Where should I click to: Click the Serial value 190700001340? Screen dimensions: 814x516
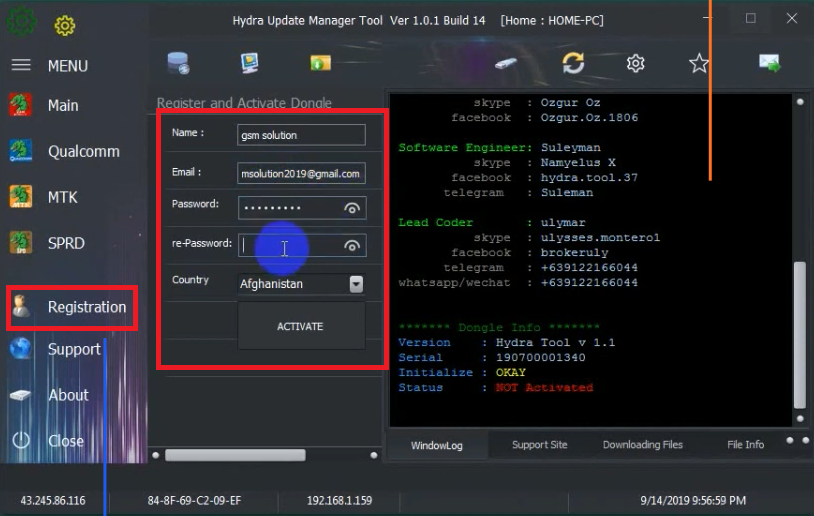tap(540, 357)
